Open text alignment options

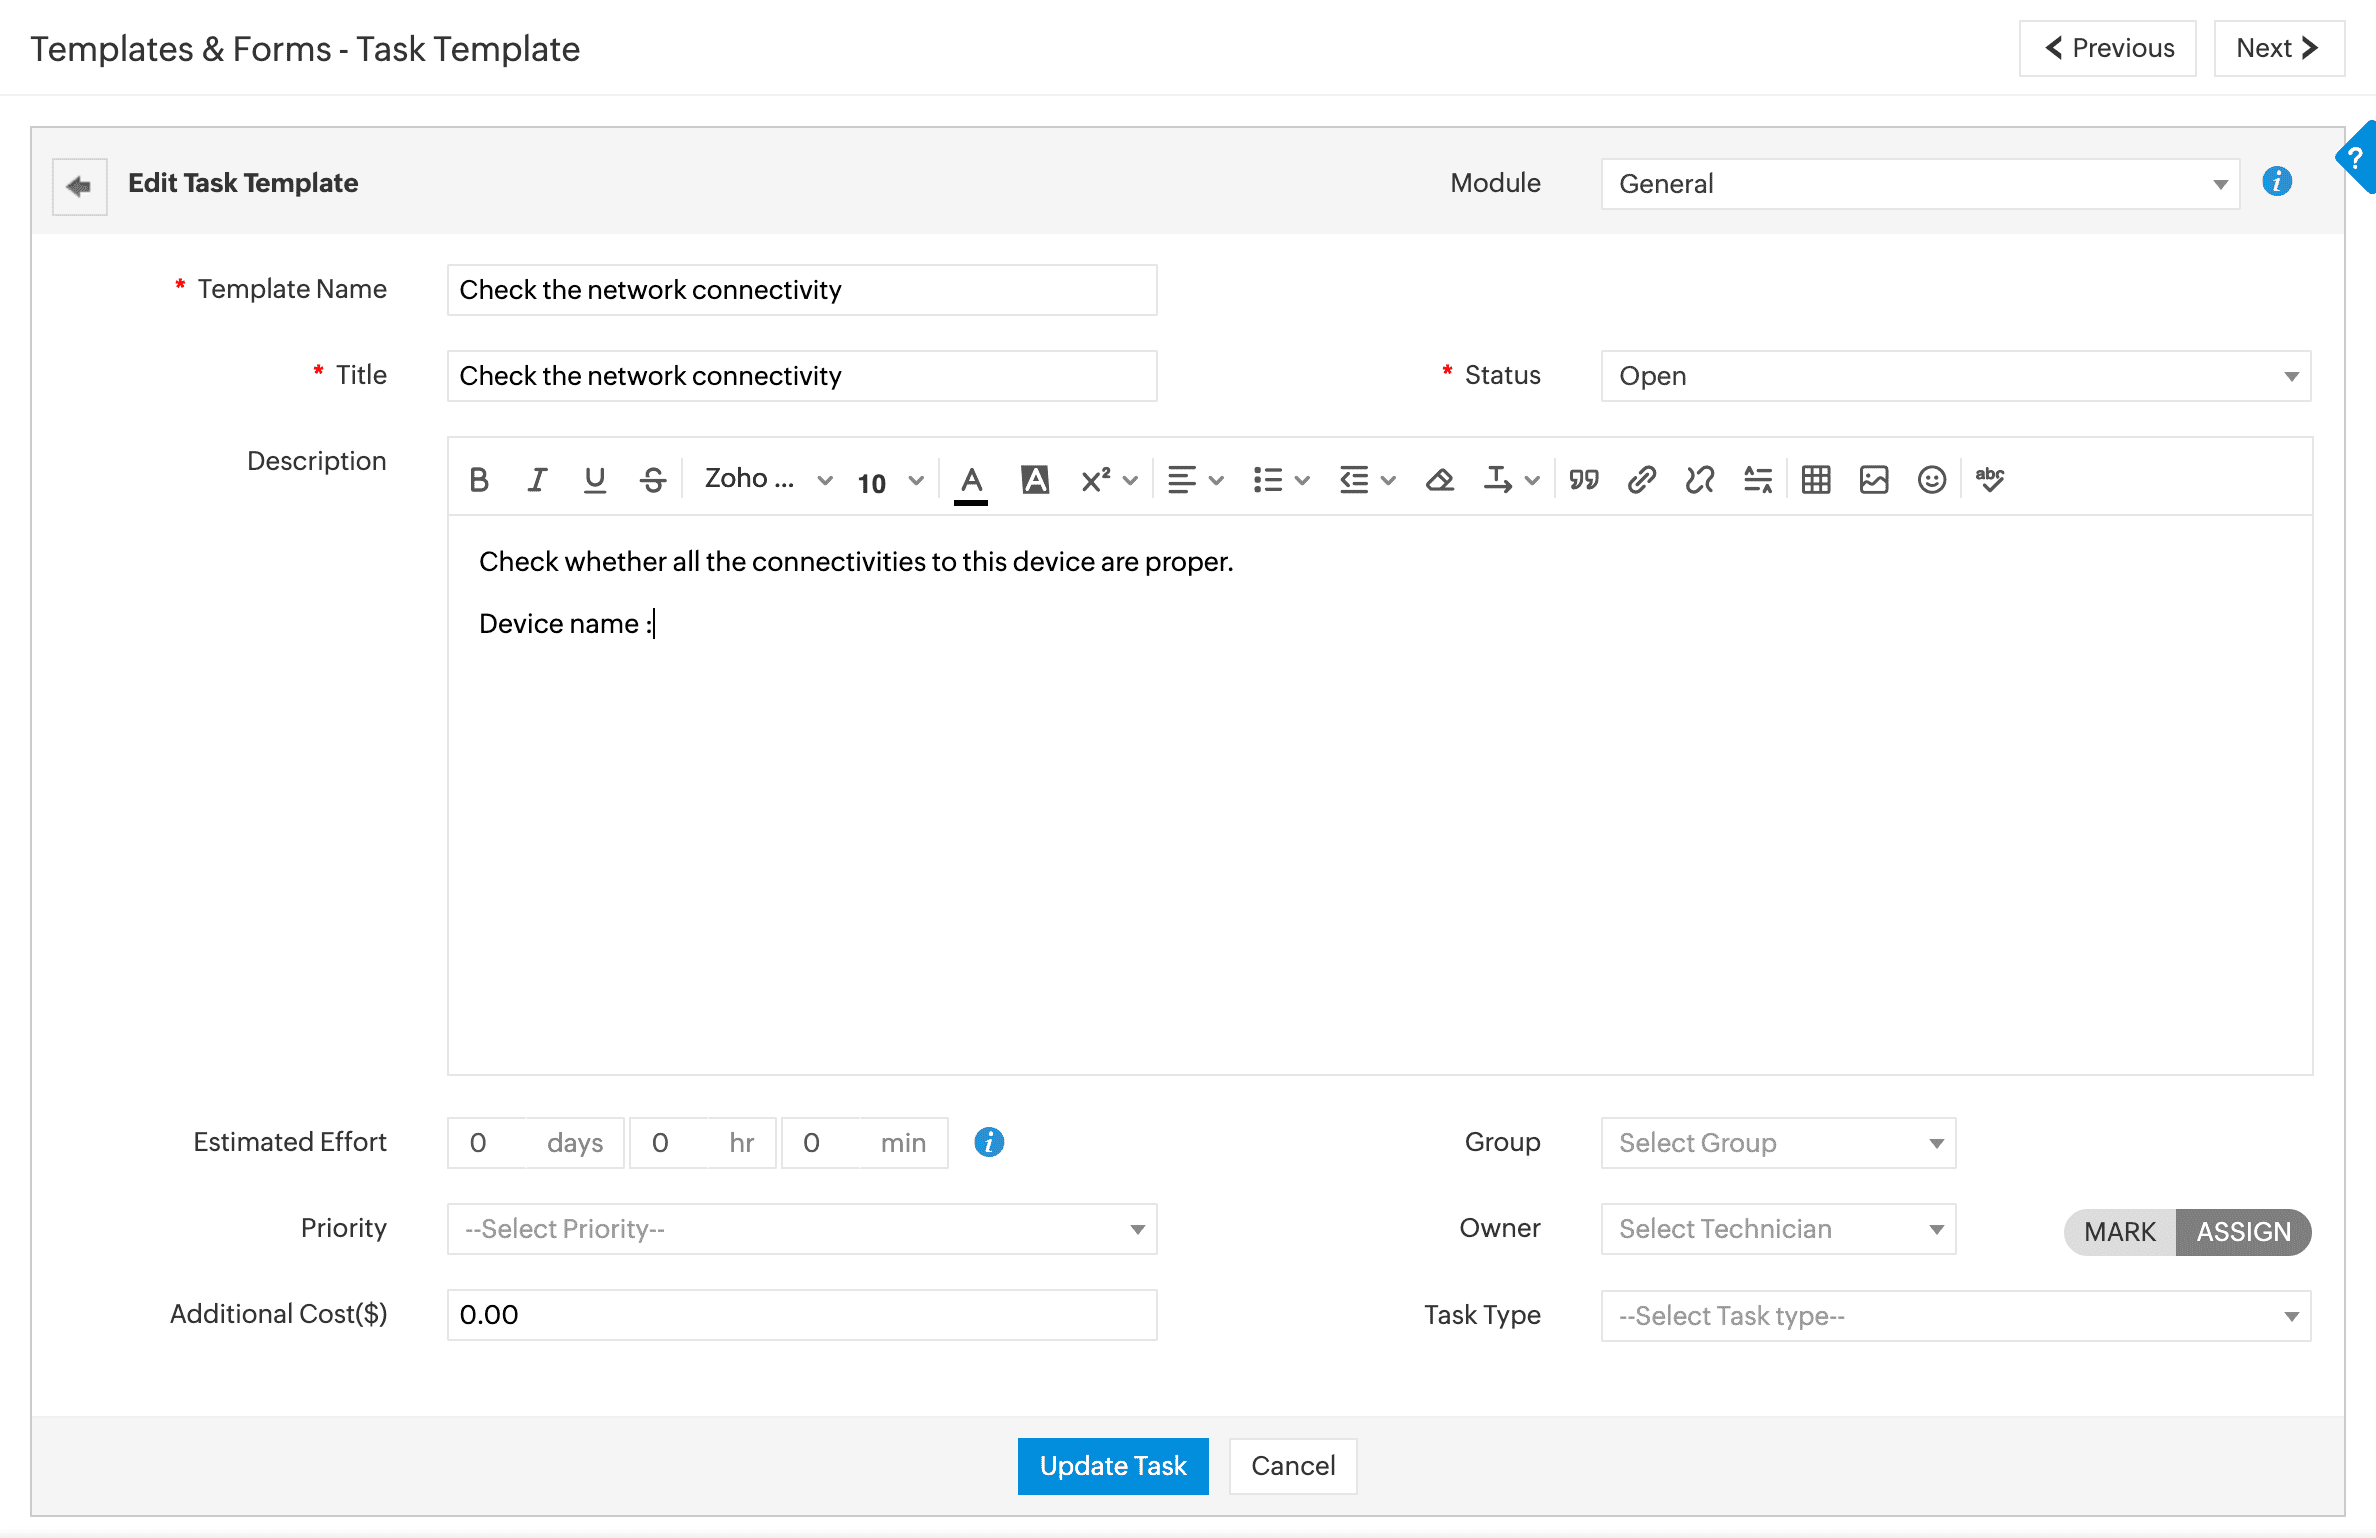pos(1195,480)
